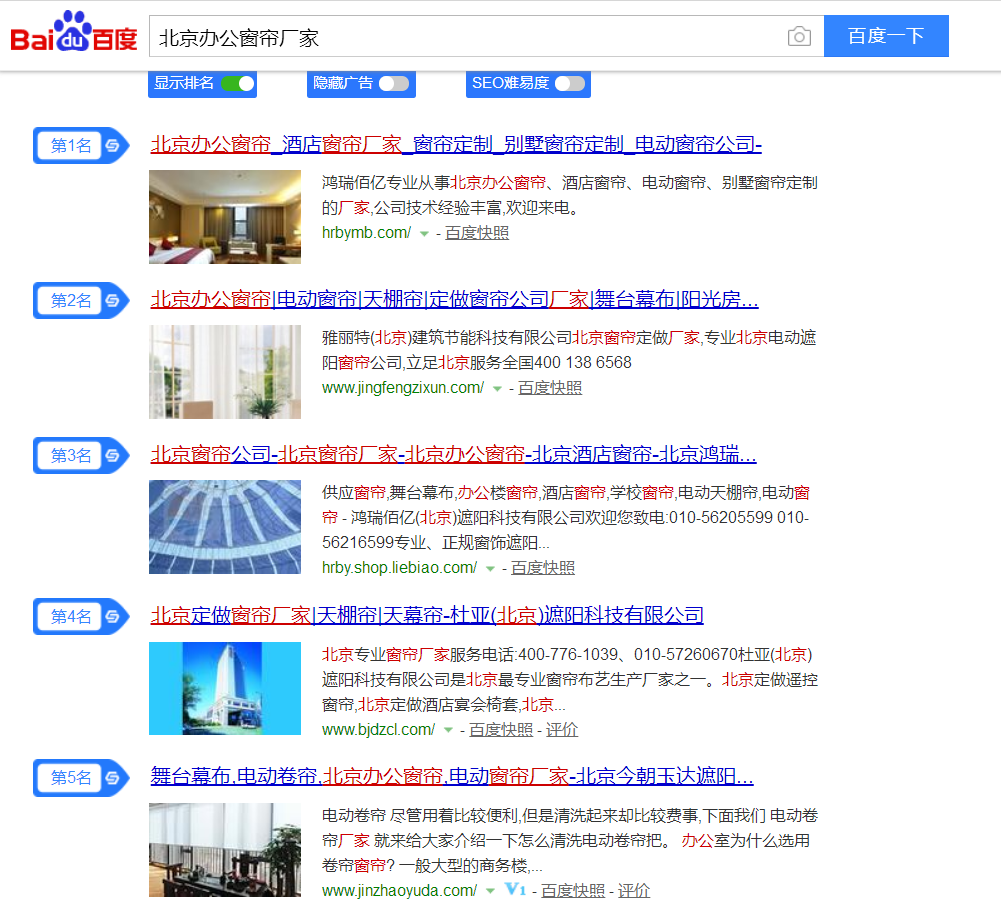
Task: Click description text starting 北京专业窗帘厂家服务电话
Action: click(569, 679)
